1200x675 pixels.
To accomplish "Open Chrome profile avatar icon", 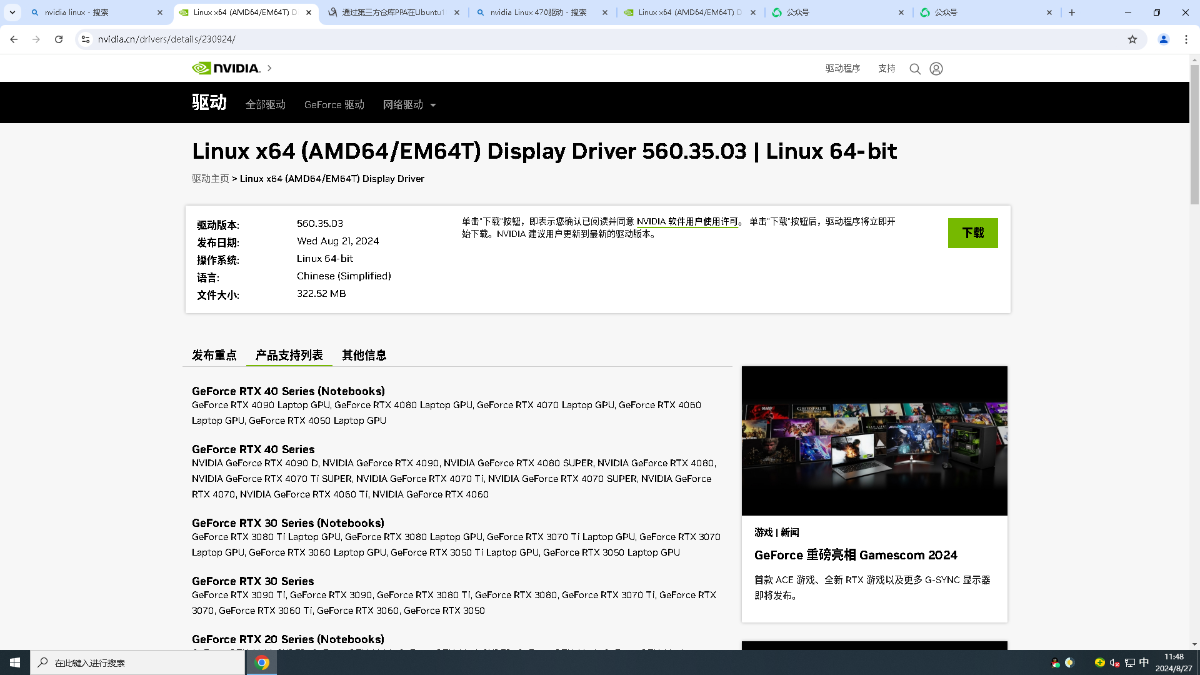I will pos(1163,39).
